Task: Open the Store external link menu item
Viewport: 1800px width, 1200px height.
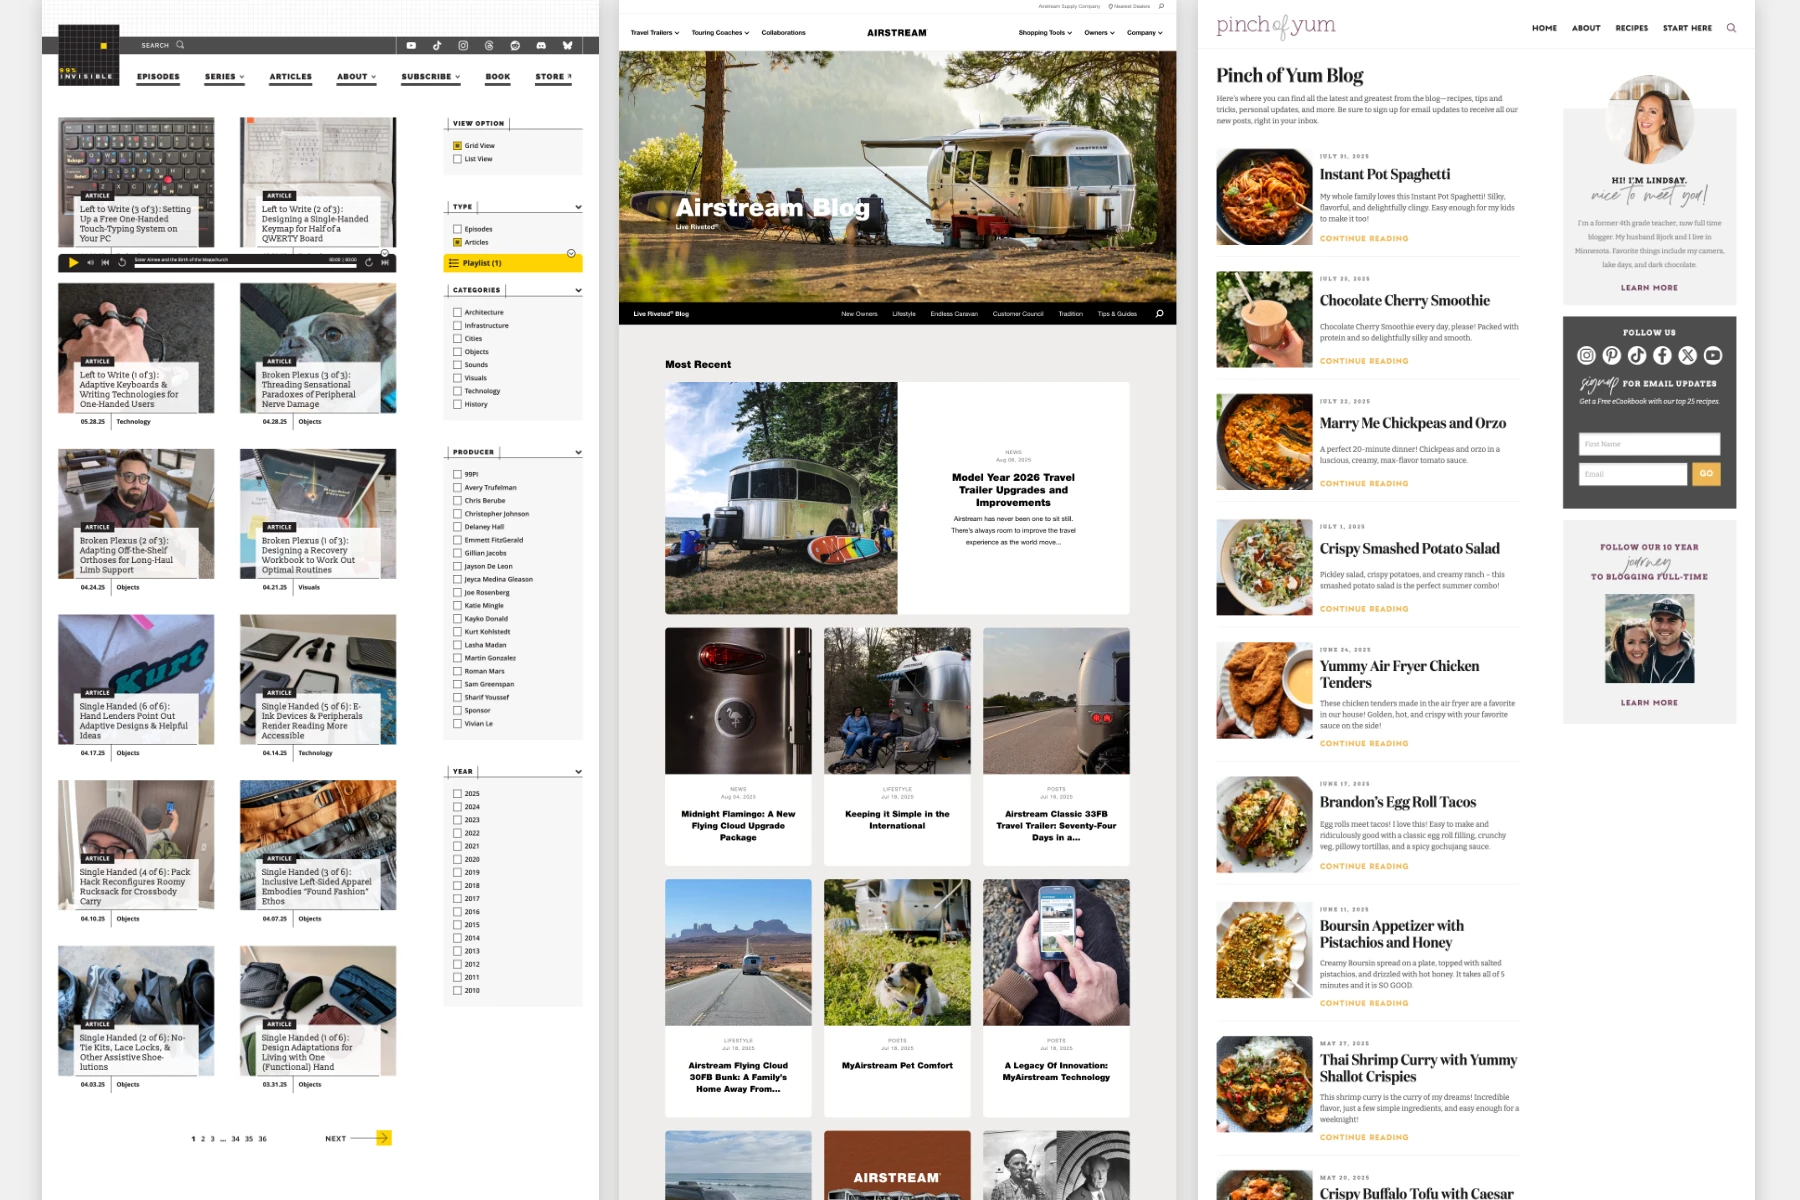Action: [554, 77]
